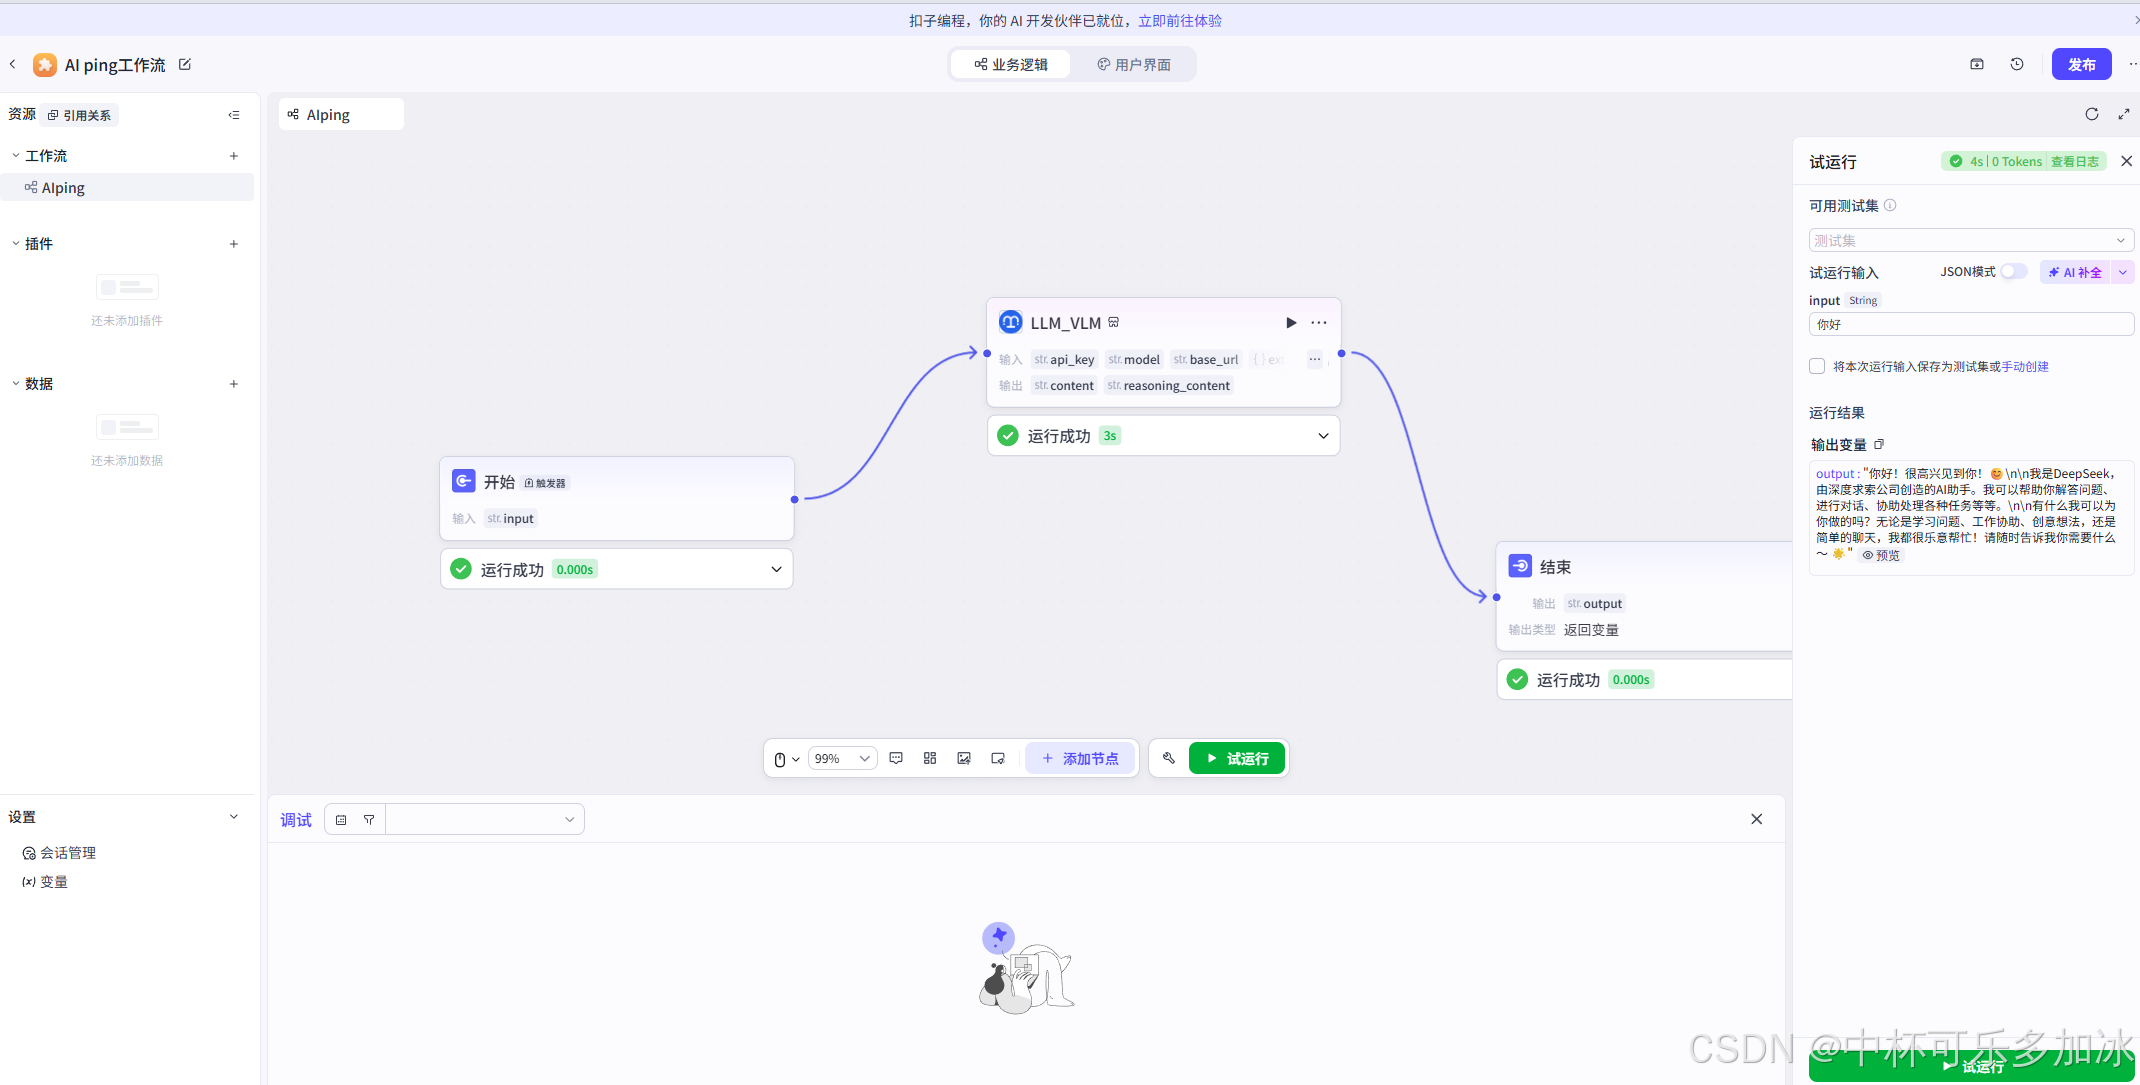Collapse the 设置 section chevron
The image size is (2140, 1085).
[234, 817]
